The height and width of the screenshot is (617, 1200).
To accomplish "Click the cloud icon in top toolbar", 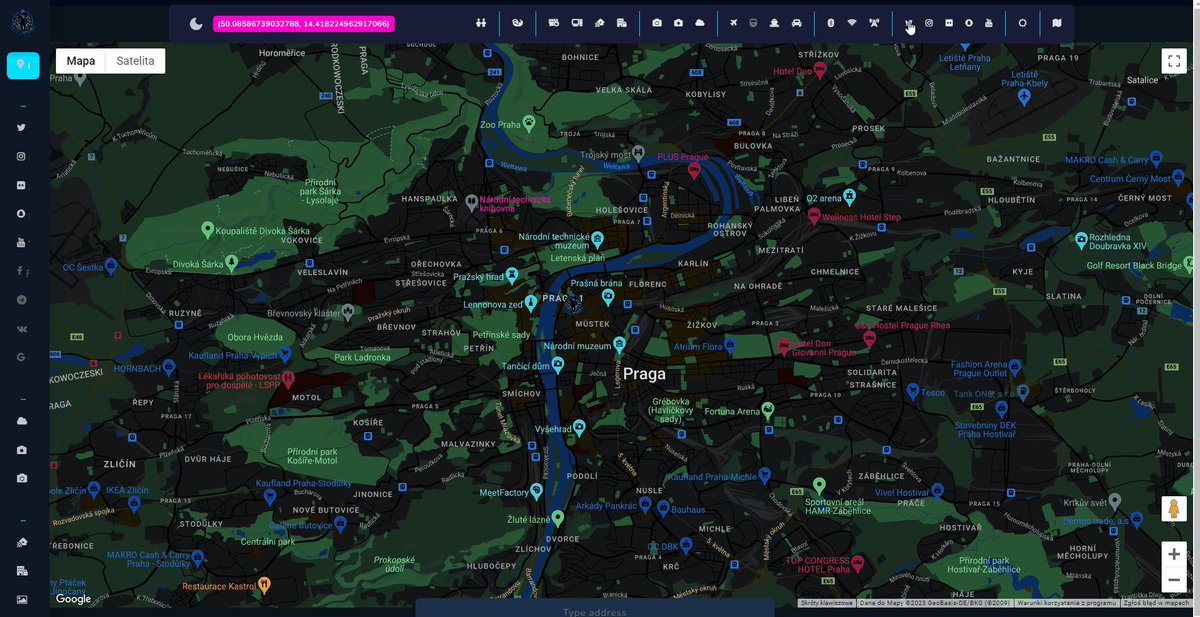I will tap(700, 23).
